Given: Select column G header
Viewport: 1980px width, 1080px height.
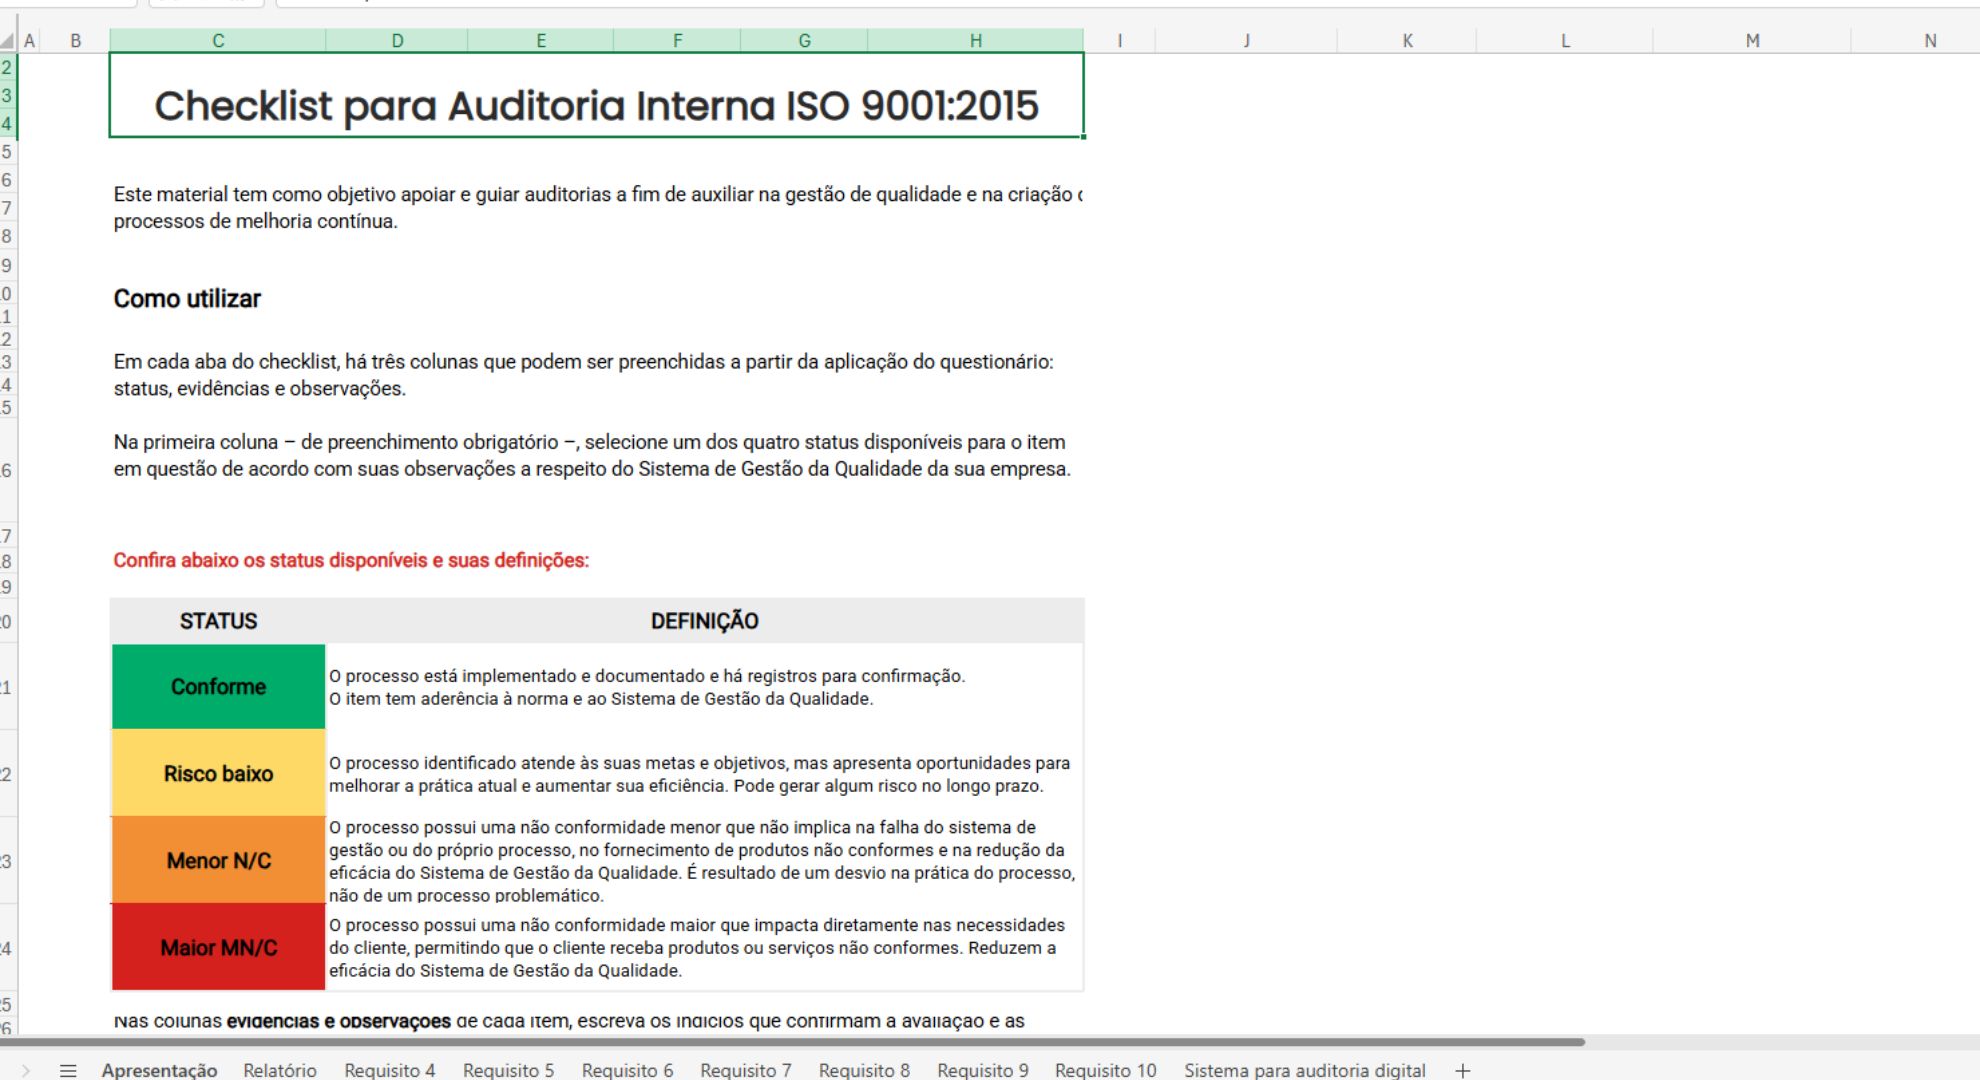Looking at the screenshot, I should pyautogui.click(x=804, y=41).
